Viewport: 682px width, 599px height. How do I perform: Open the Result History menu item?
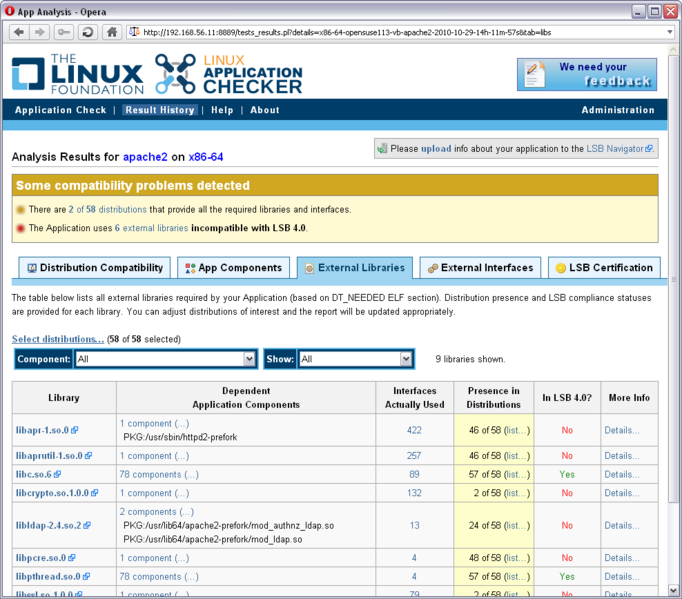click(160, 110)
